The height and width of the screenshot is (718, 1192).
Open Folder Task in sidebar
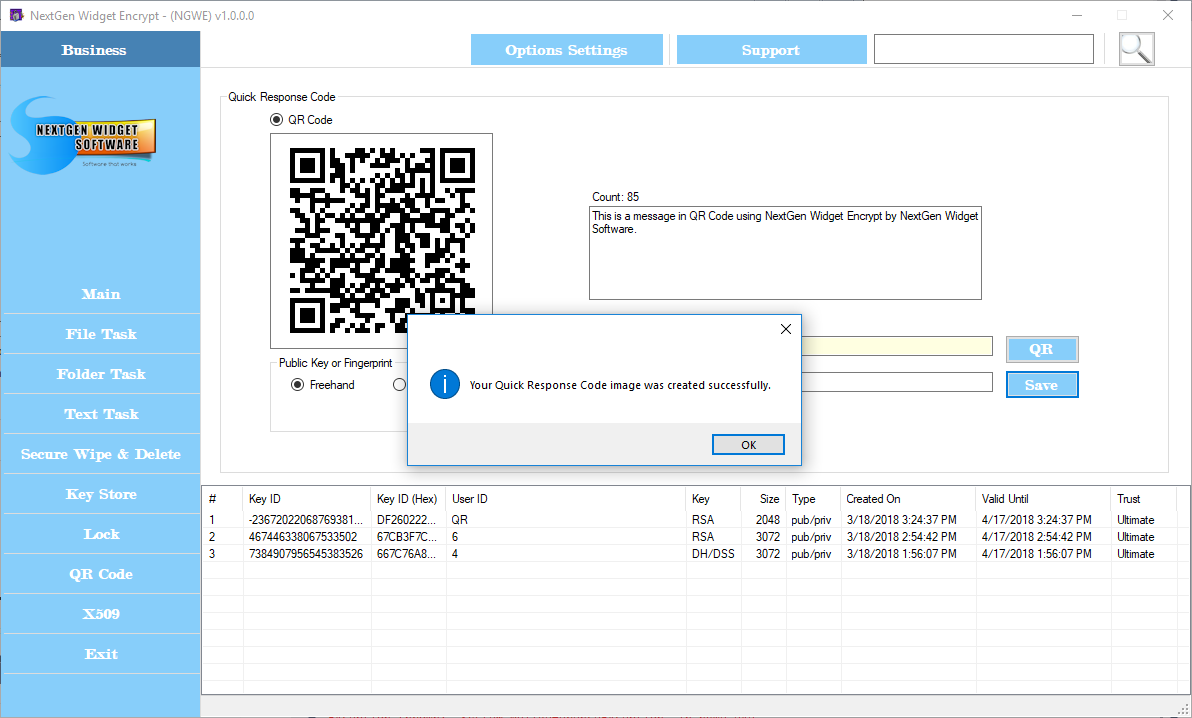click(101, 374)
